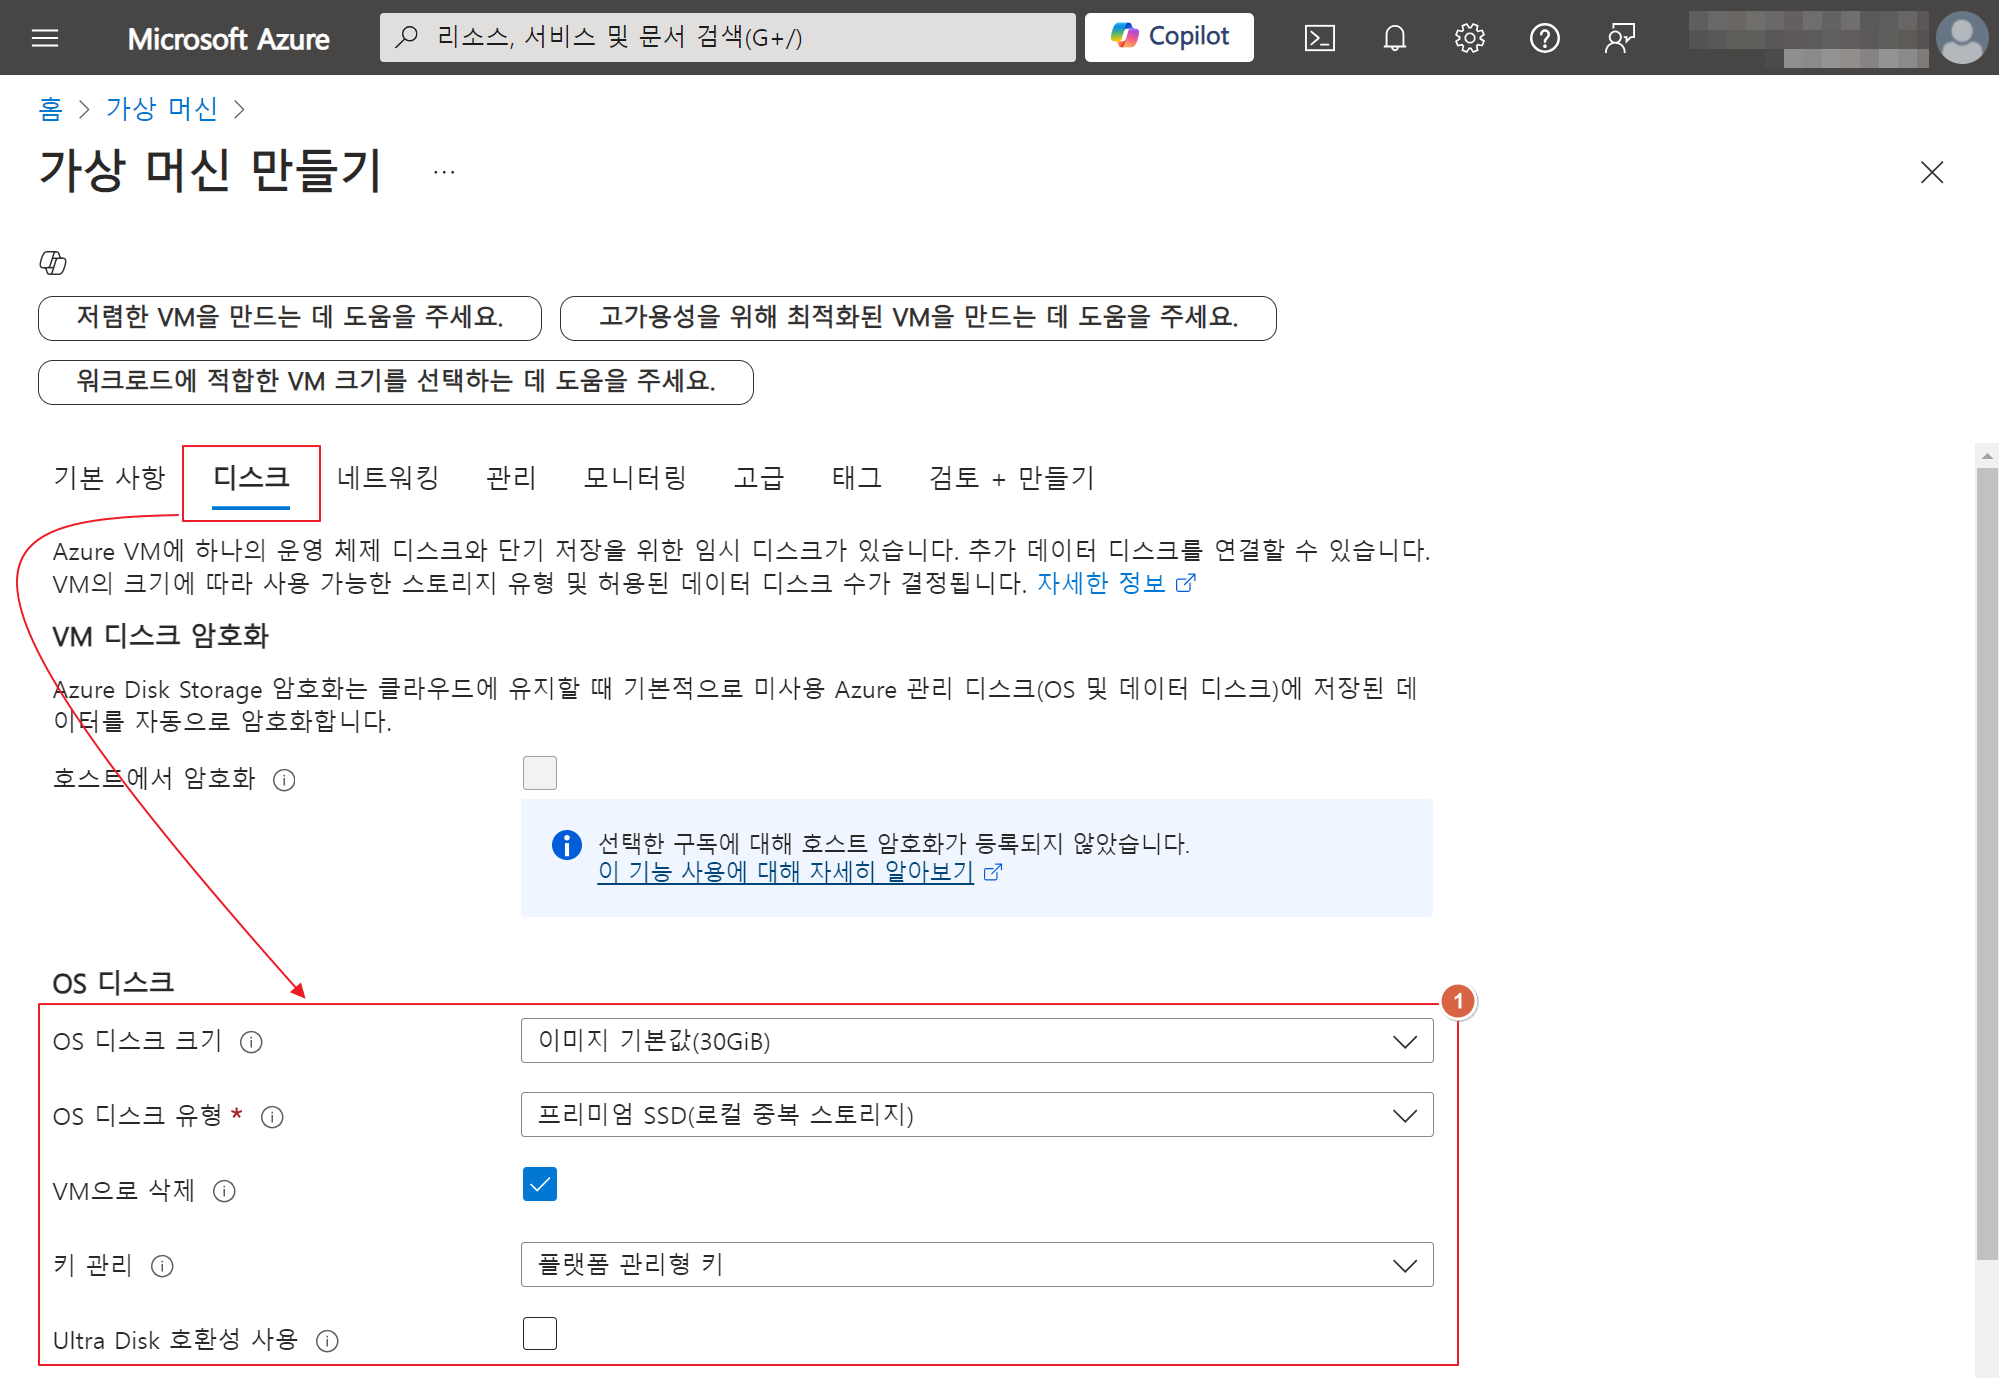Uncheck the VM으로 삭제 checkbox
1999x1378 pixels.
tap(540, 1185)
